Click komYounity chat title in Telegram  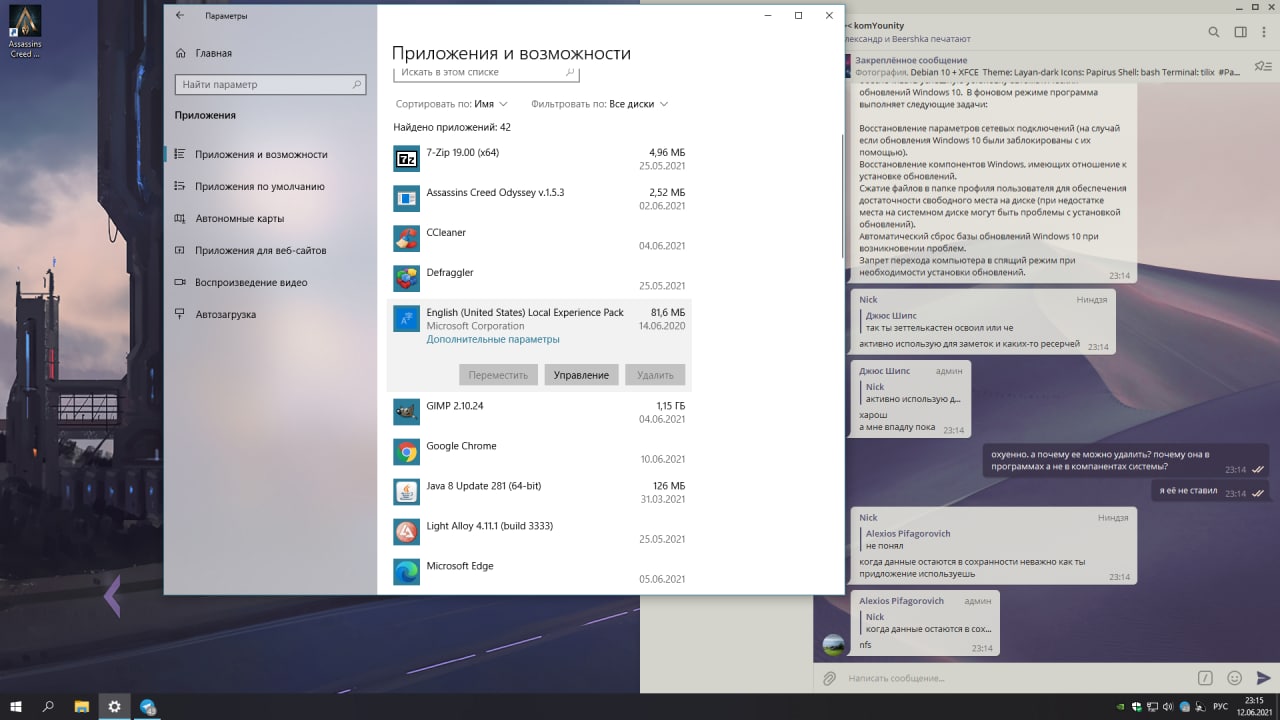click(877, 25)
